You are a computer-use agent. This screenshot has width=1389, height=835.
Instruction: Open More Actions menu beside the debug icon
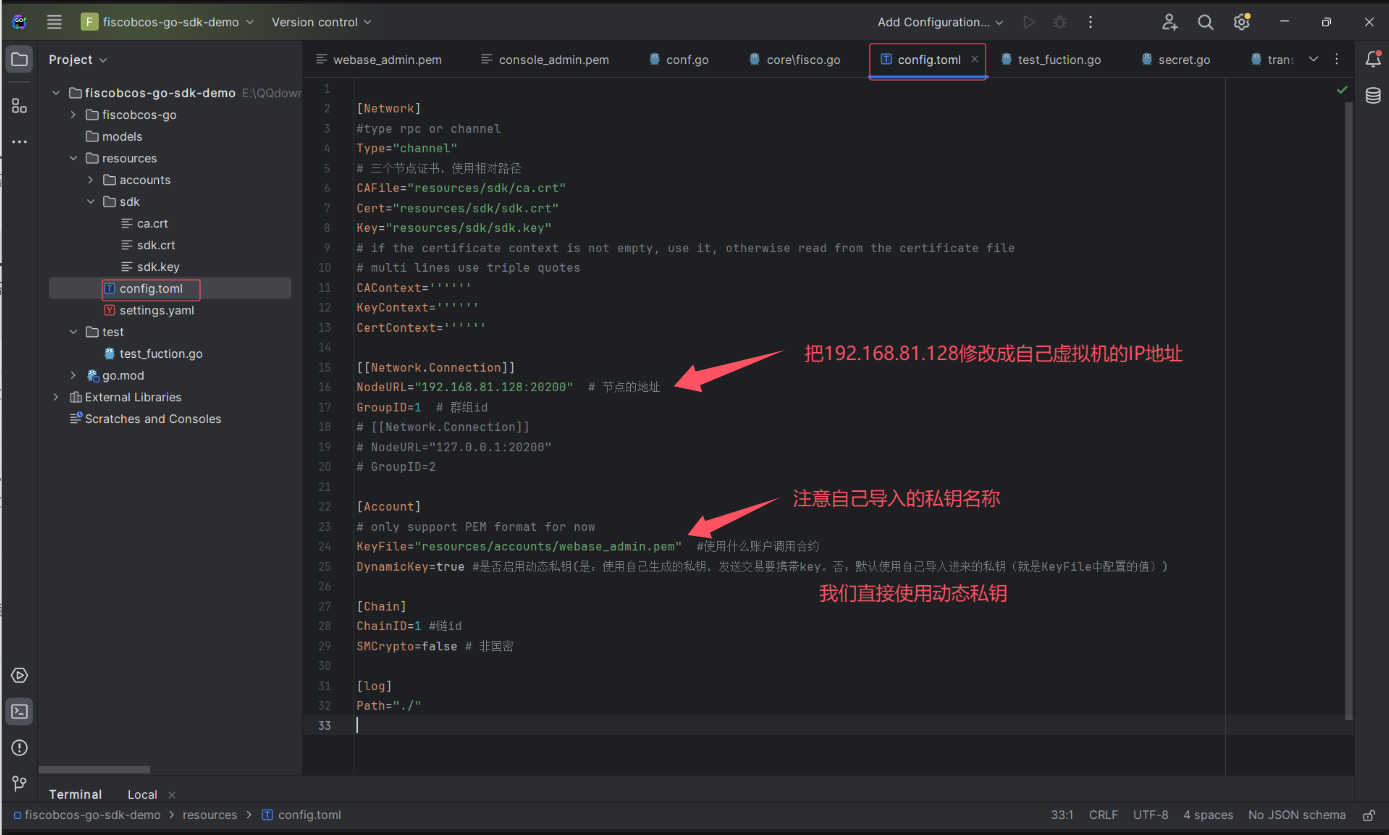(x=1090, y=22)
